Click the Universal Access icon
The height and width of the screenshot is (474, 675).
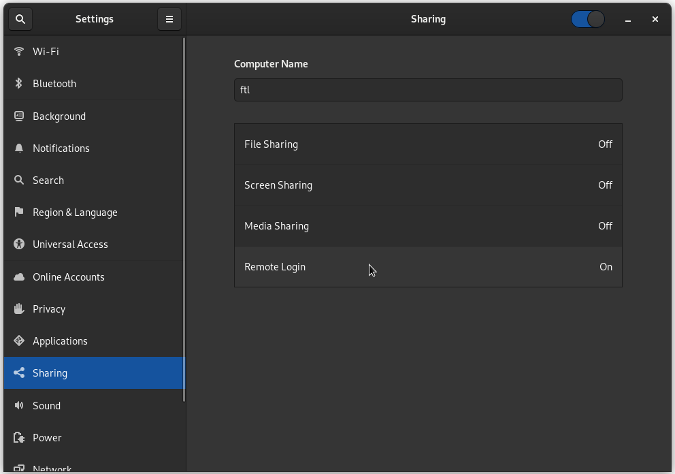(x=19, y=244)
